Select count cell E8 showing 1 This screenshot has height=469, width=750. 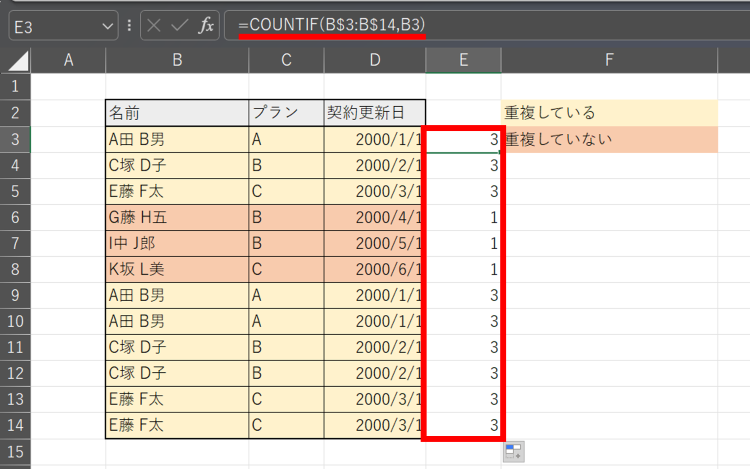pos(463,269)
